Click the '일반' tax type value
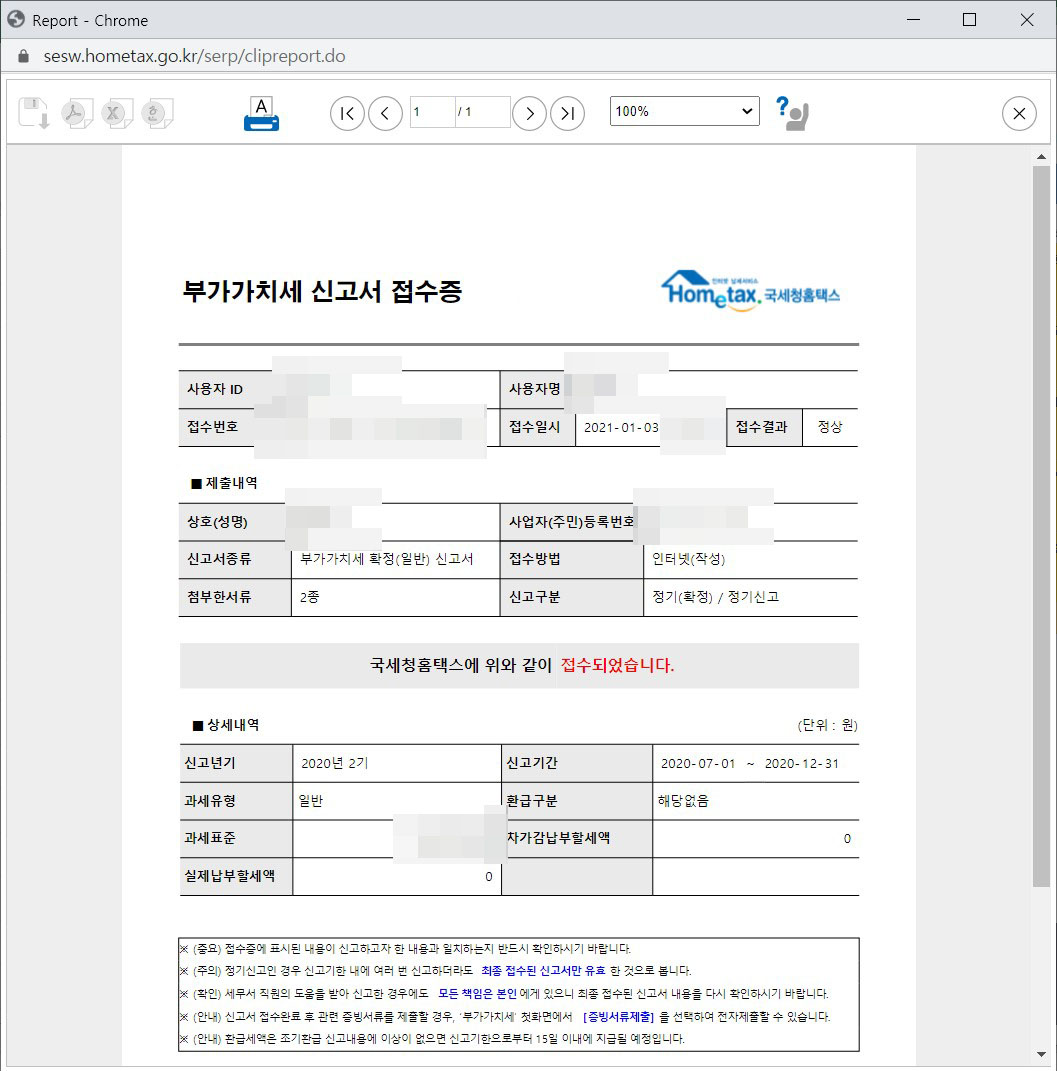 pyautogui.click(x=311, y=801)
